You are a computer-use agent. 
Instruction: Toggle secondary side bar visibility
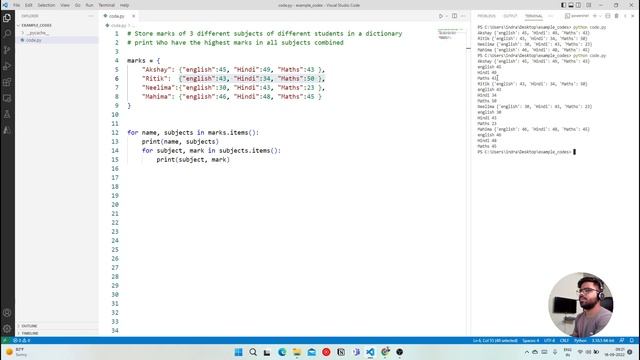tap(578, 5)
